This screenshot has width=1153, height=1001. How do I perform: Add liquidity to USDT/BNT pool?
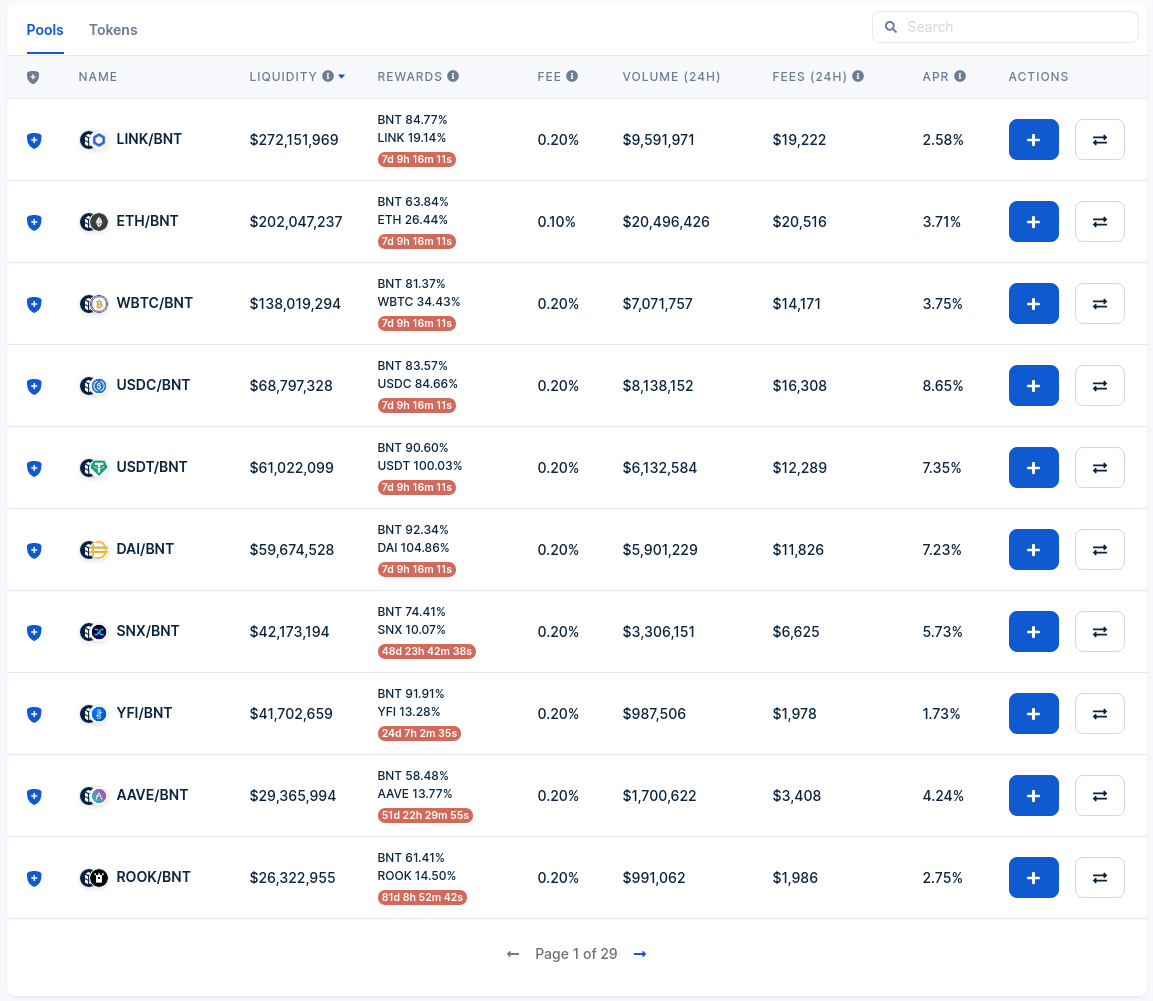pyautogui.click(x=1033, y=468)
